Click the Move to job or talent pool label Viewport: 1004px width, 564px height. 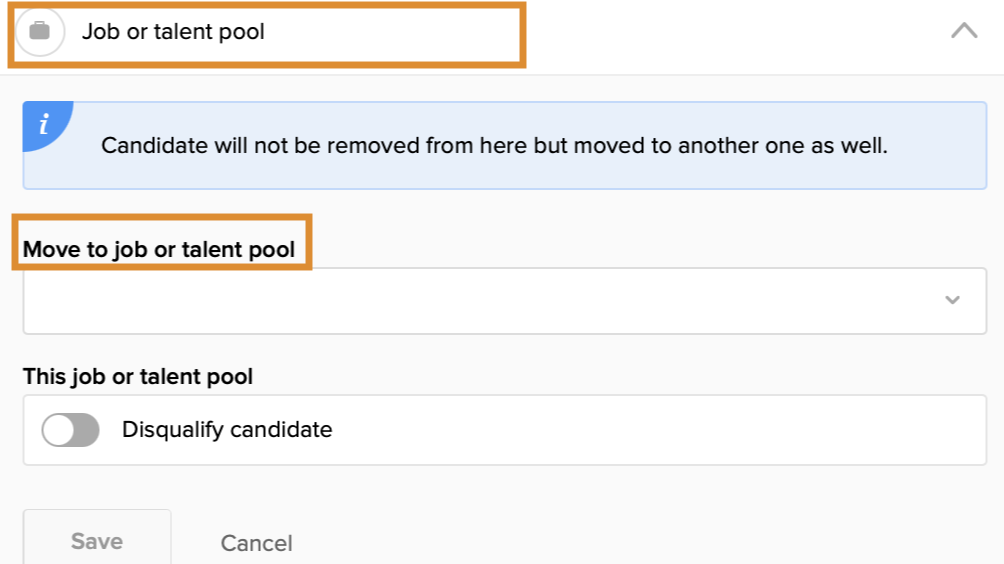tap(159, 249)
